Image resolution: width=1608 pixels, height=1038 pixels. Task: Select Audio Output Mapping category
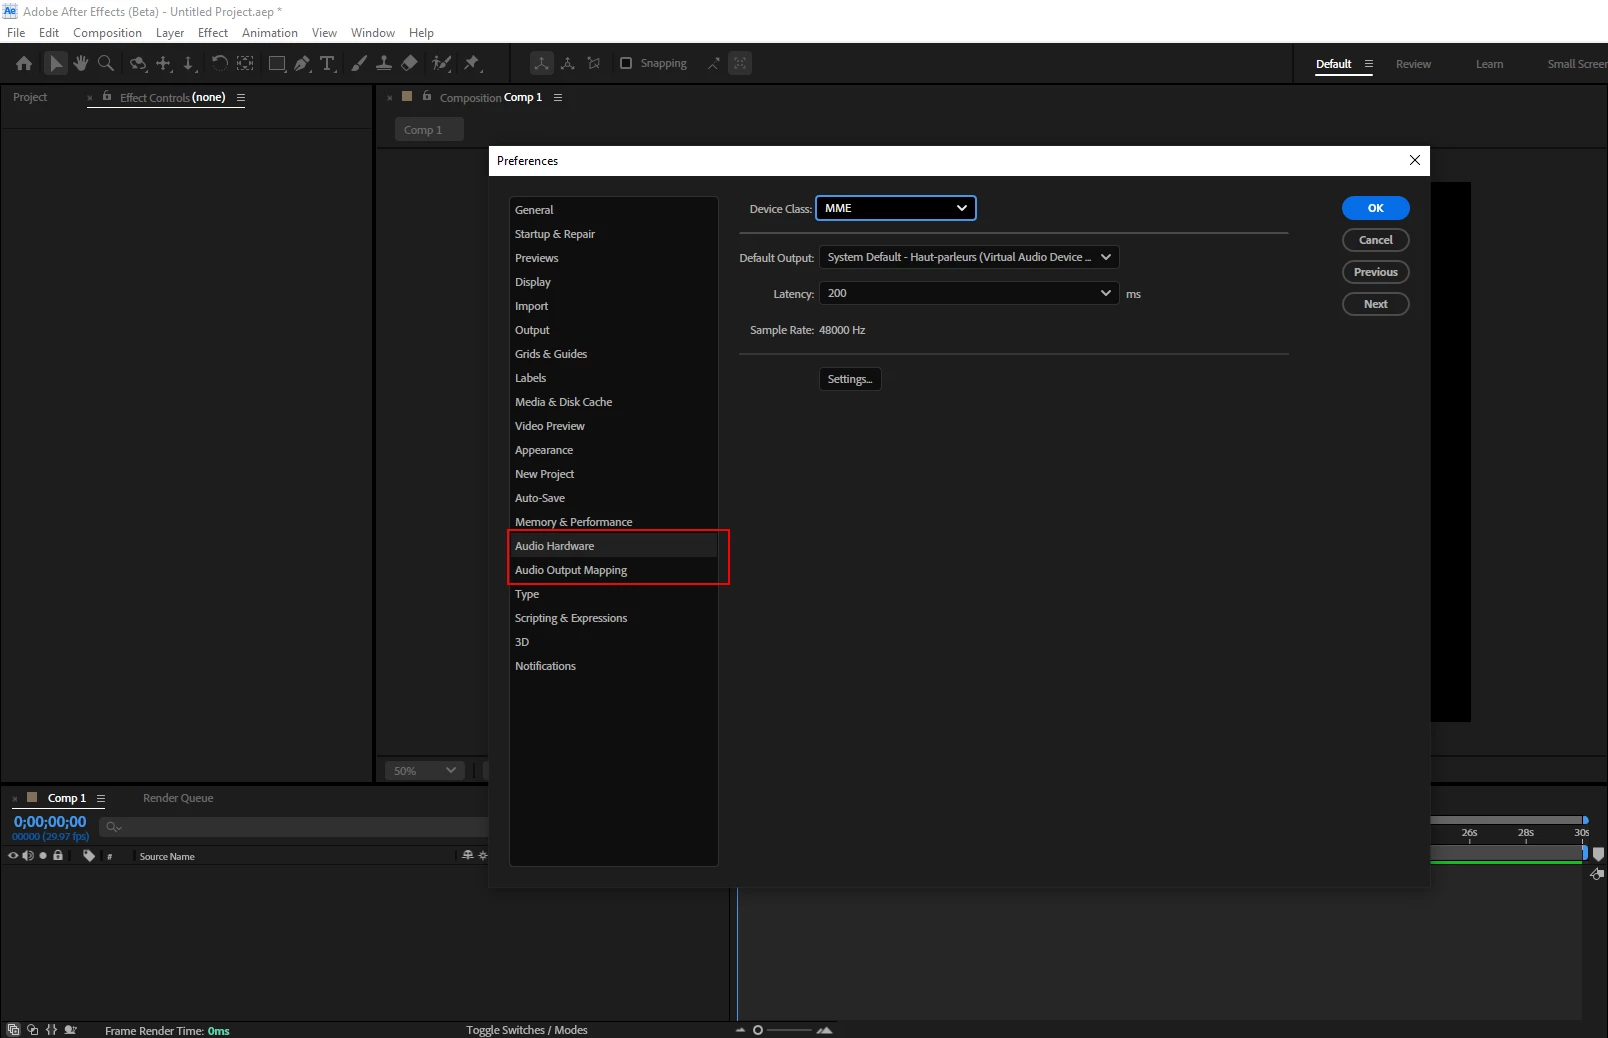[x=613, y=570]
